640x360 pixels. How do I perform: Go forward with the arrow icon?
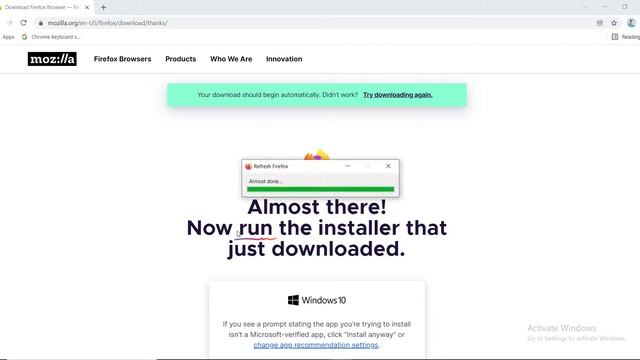[x=9, y=23]
